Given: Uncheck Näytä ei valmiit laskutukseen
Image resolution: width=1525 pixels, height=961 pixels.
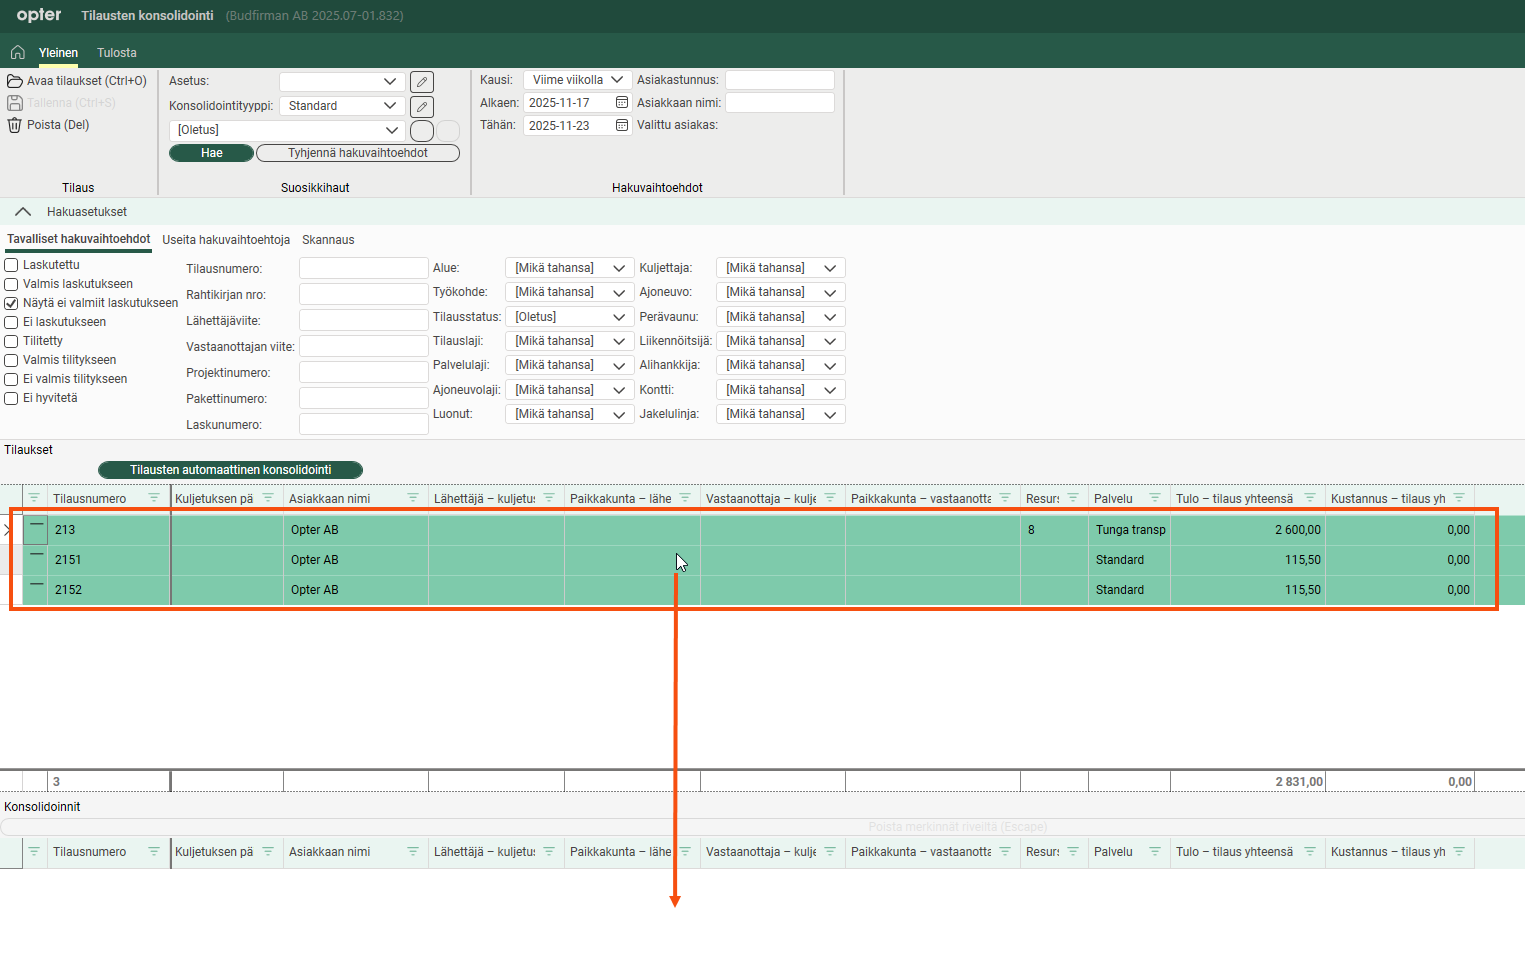Looking at the screenshot, I should pyautogui.click(x=12, y=303).
